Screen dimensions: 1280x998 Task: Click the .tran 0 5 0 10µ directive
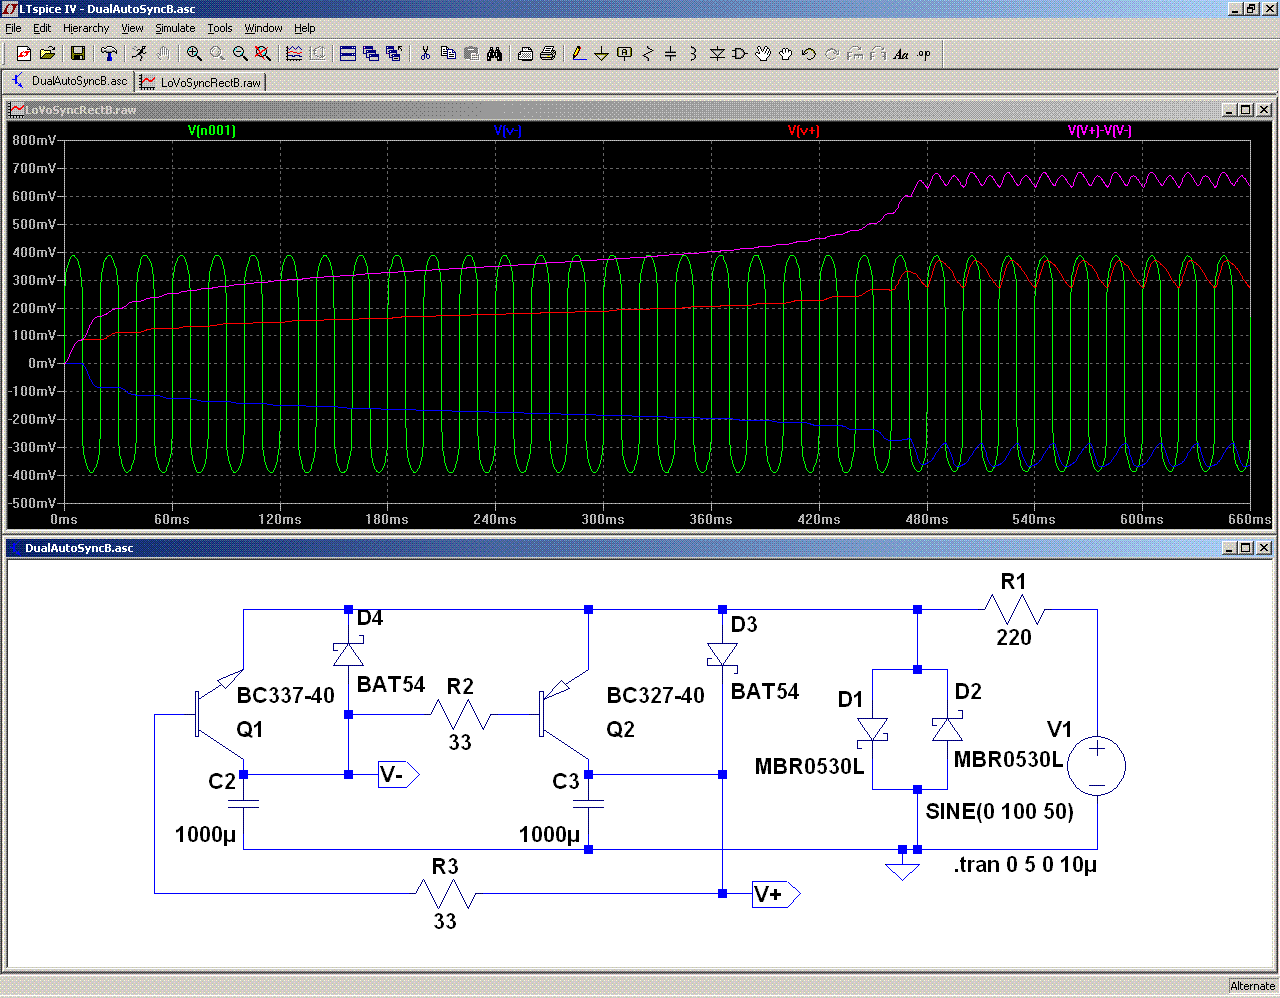tap(1025, 865)
